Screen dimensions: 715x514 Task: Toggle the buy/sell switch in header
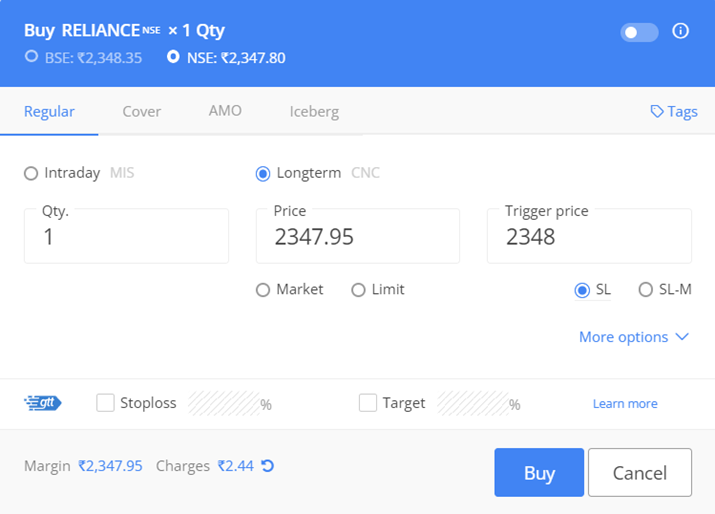tap(639, 32)
